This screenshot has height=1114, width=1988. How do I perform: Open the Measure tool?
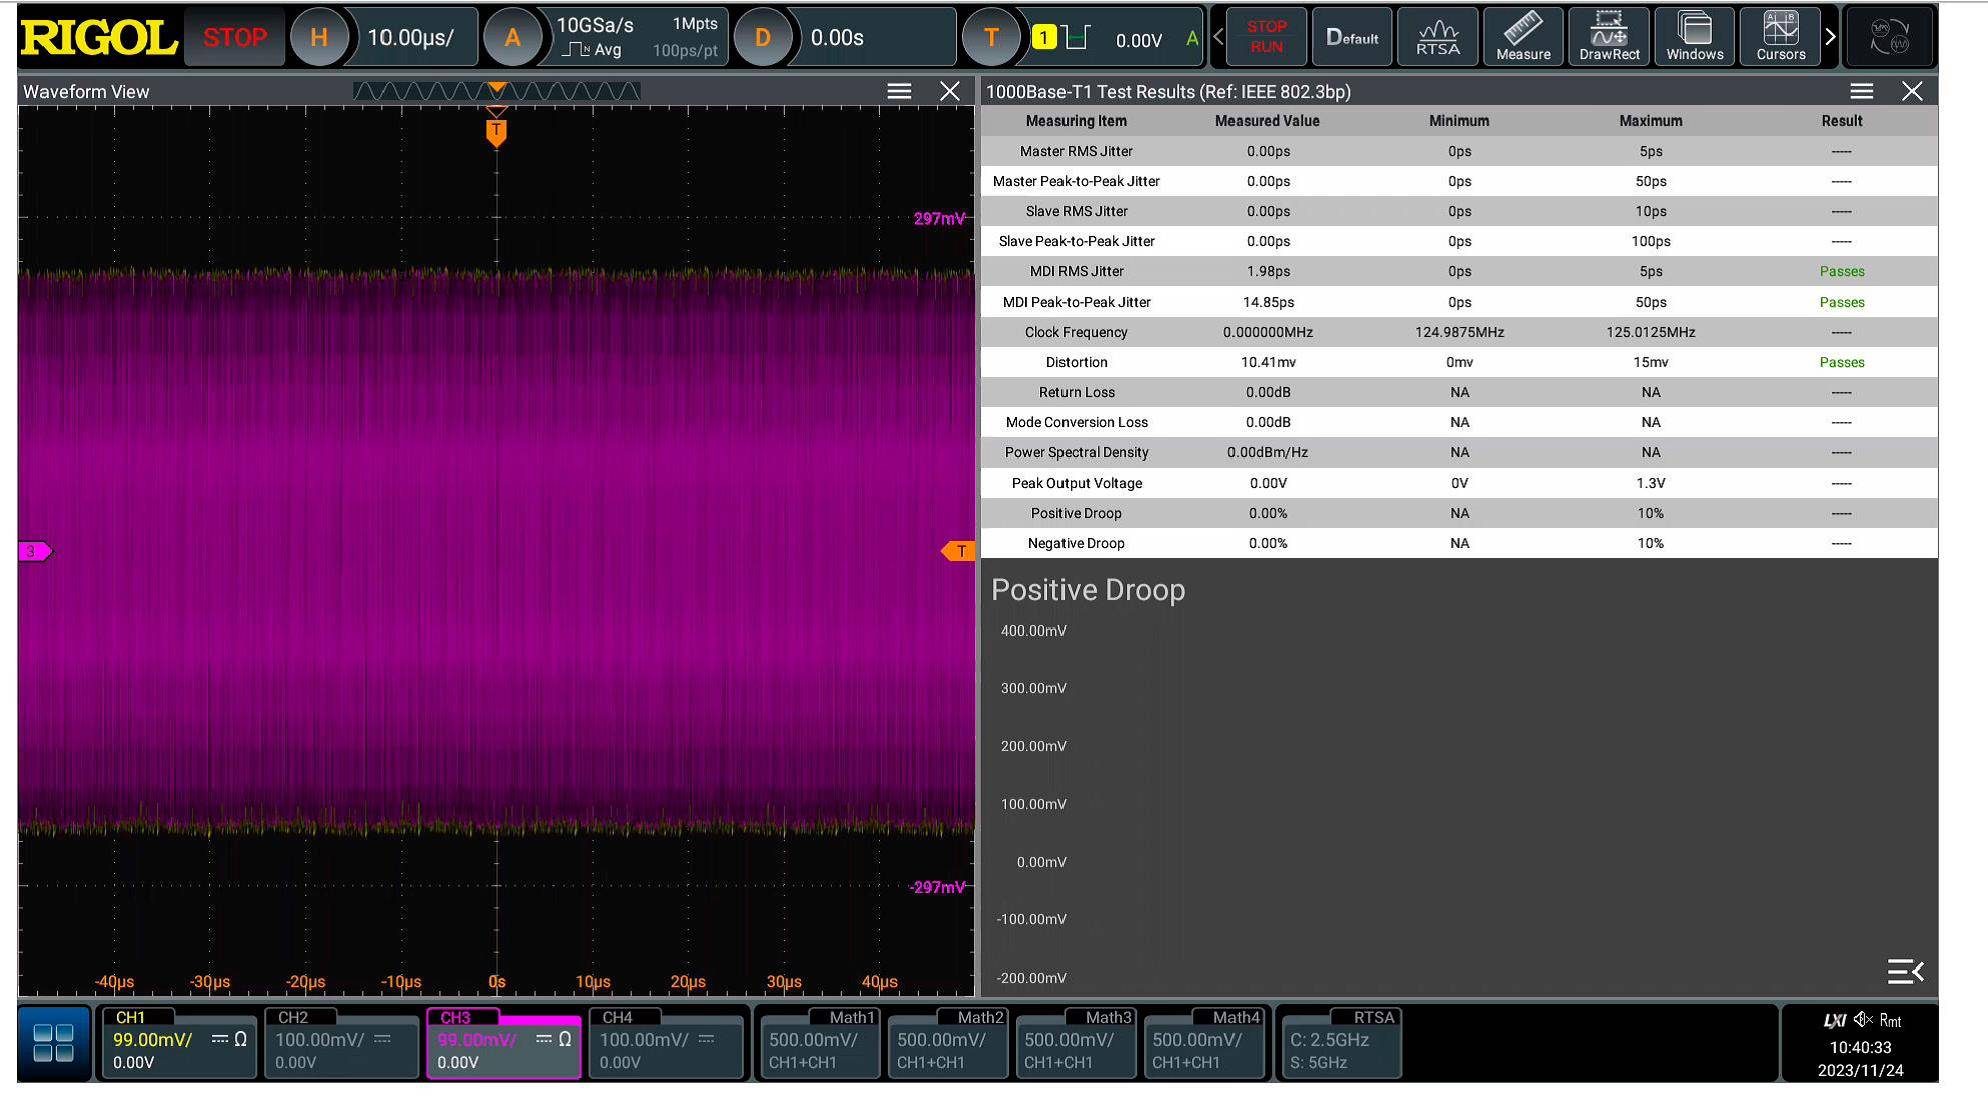pyautogui.click(x=1523, y=37)
